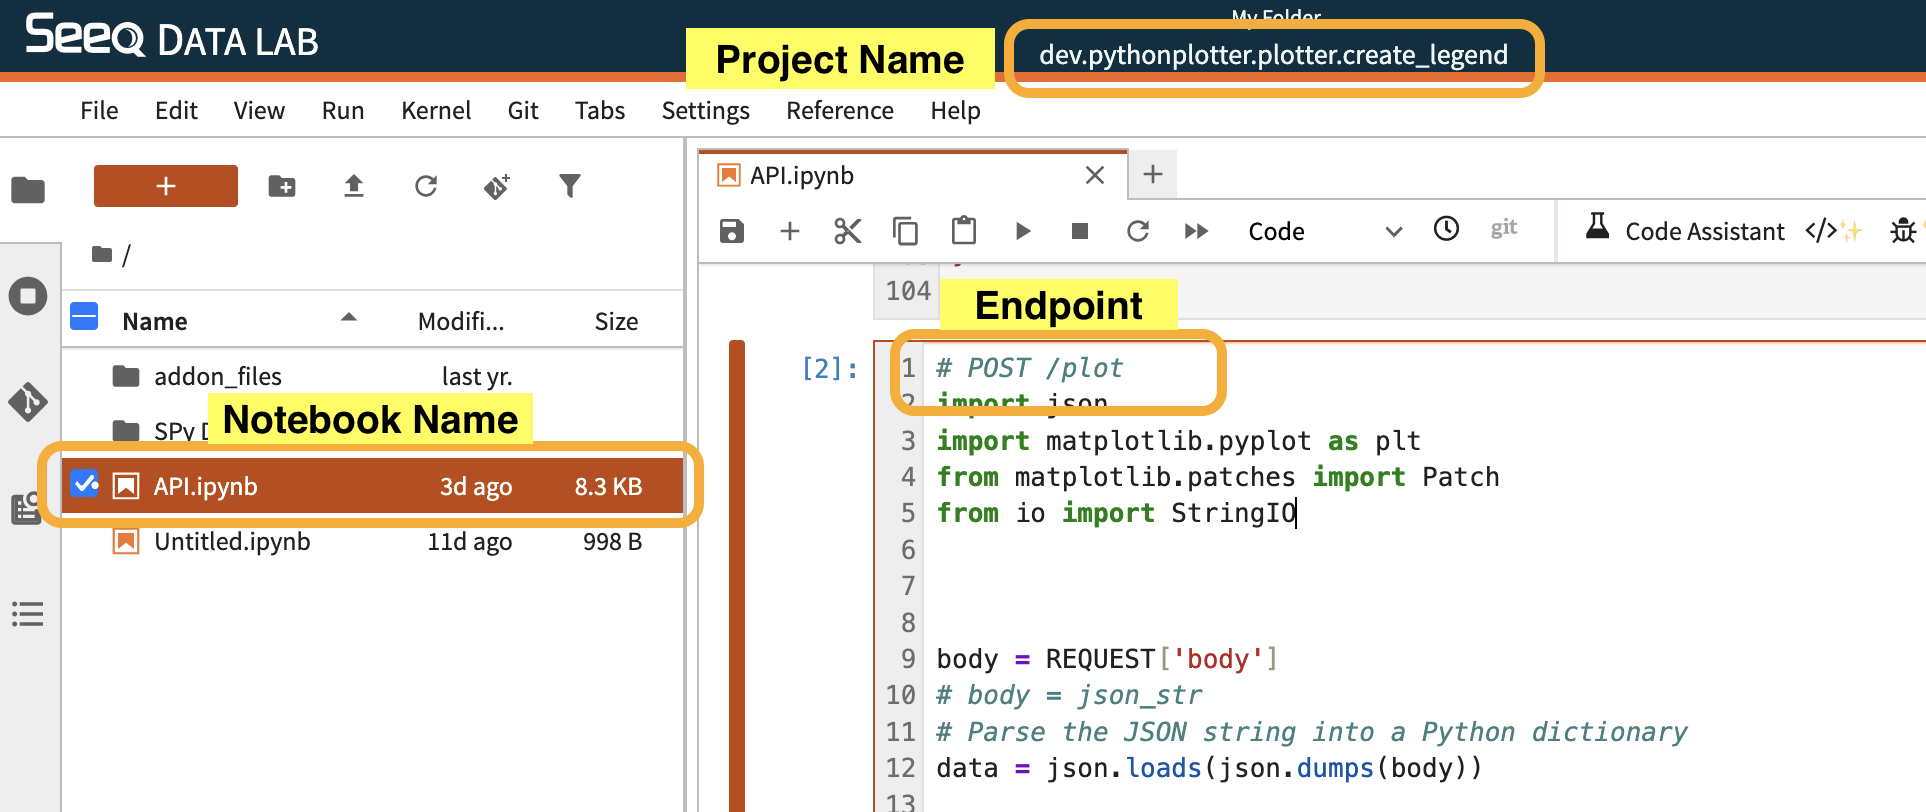The width and height of the screenshot is (1926, 812).
Task: Refresh the file browser list
Action: pos(426,186)
